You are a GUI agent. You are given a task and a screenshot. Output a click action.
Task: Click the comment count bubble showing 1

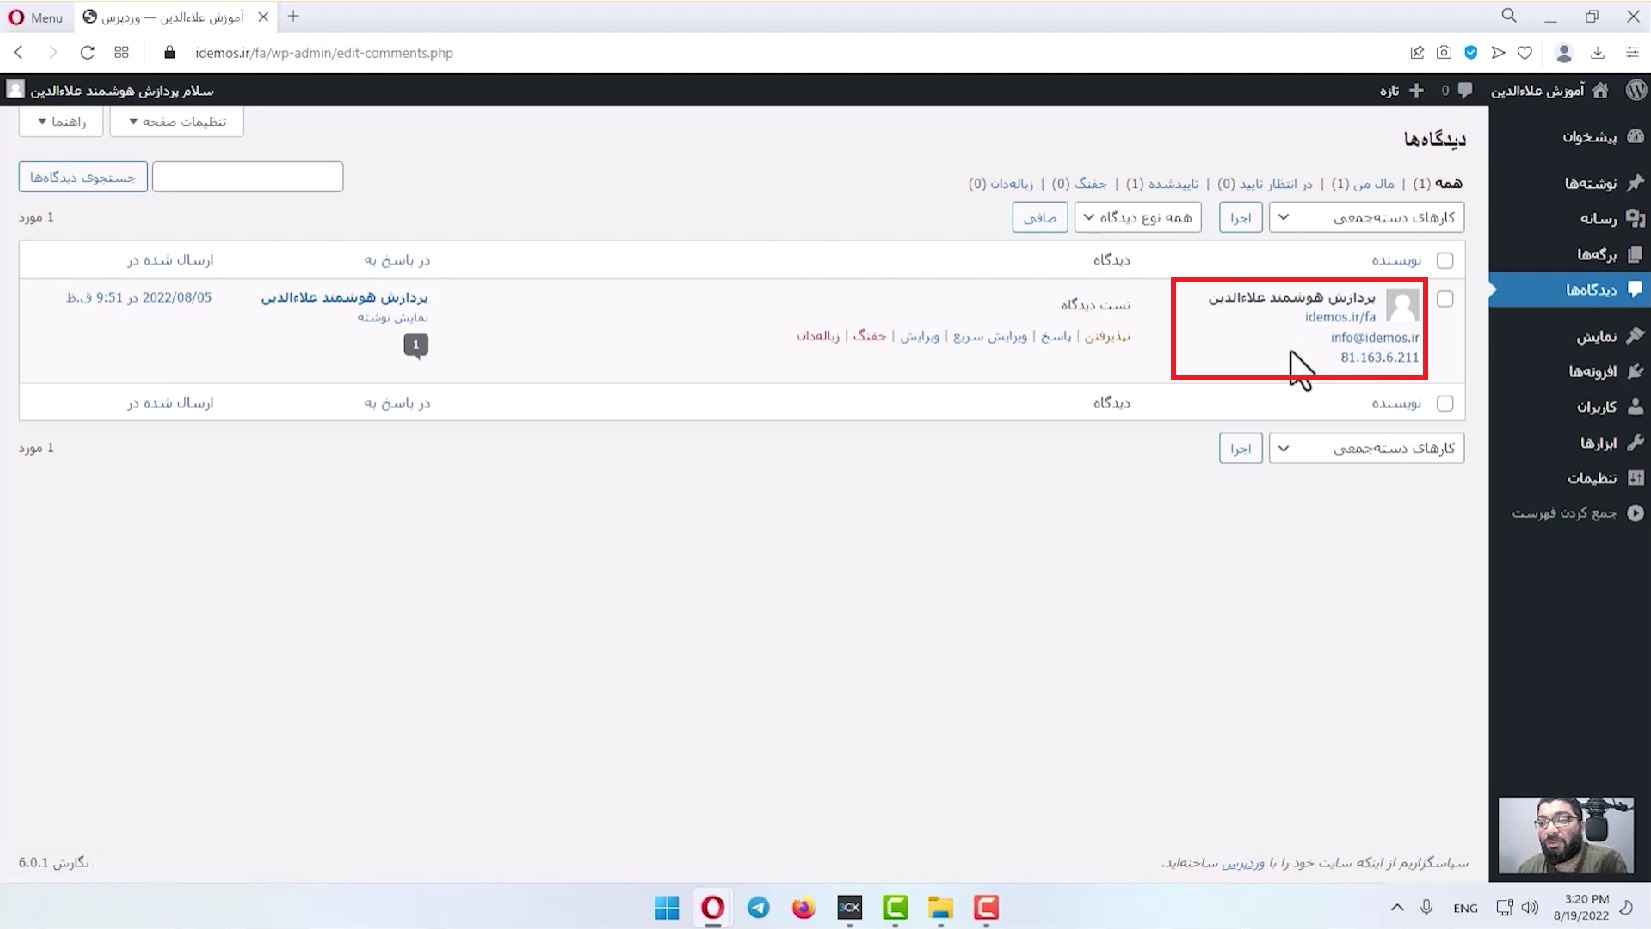[x=416, y=345]
